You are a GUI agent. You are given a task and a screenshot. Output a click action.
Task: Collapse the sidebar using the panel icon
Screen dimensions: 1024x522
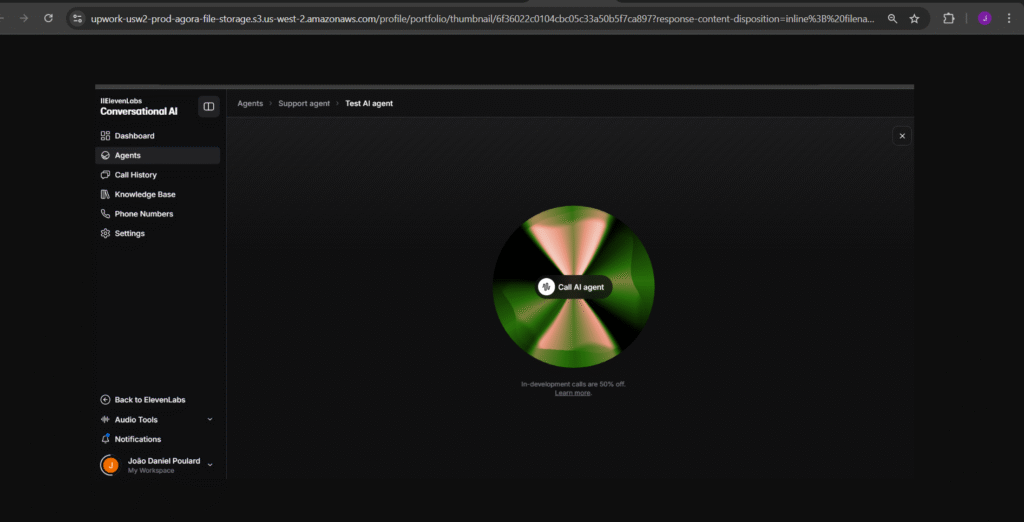pyautogui.click(x=208, y=106)
